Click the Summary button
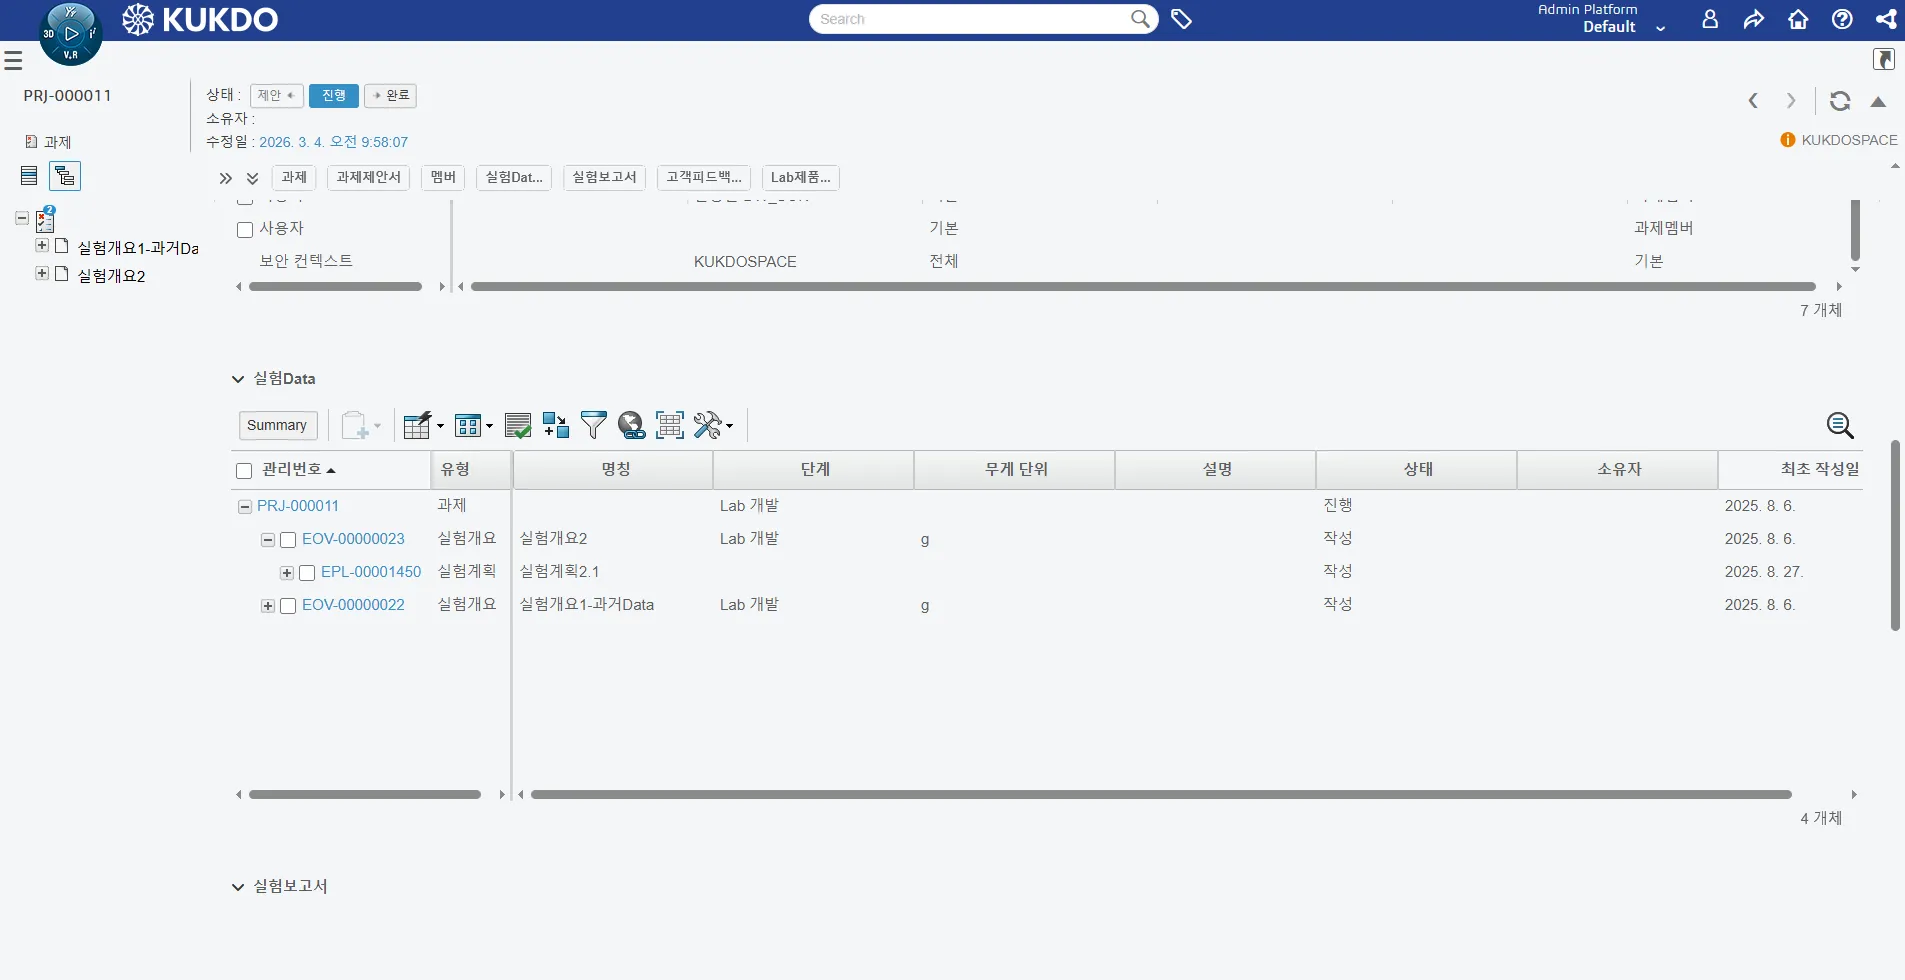The image size is (1905, 980). [277, 424]
